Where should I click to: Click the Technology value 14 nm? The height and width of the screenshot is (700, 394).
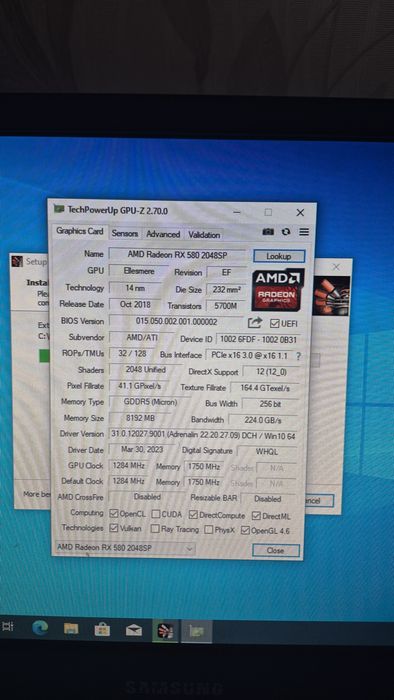click(135, 288)
